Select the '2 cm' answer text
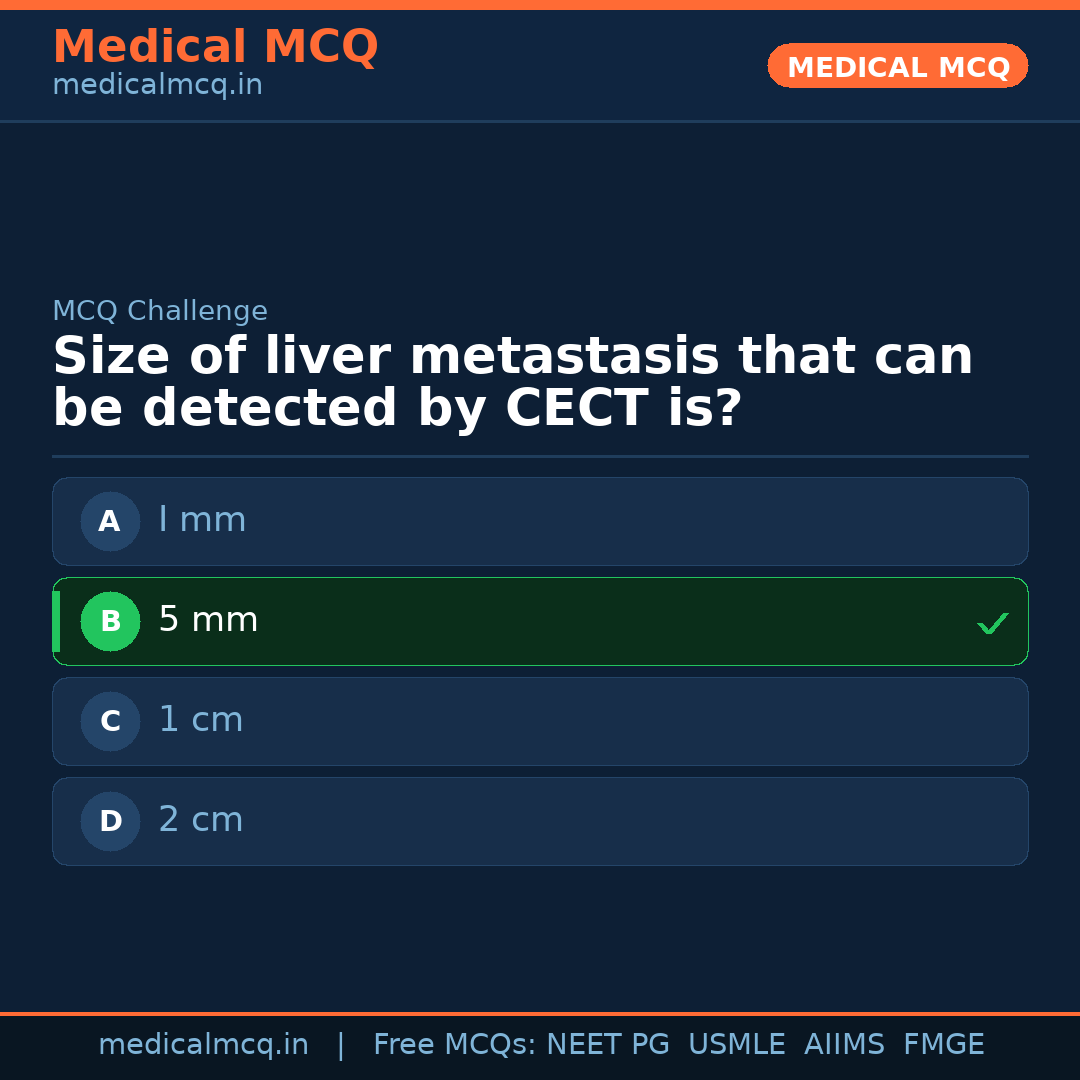Image resolution: width=1080 pixels, height=1080 pixels. [x=201, y=820]
